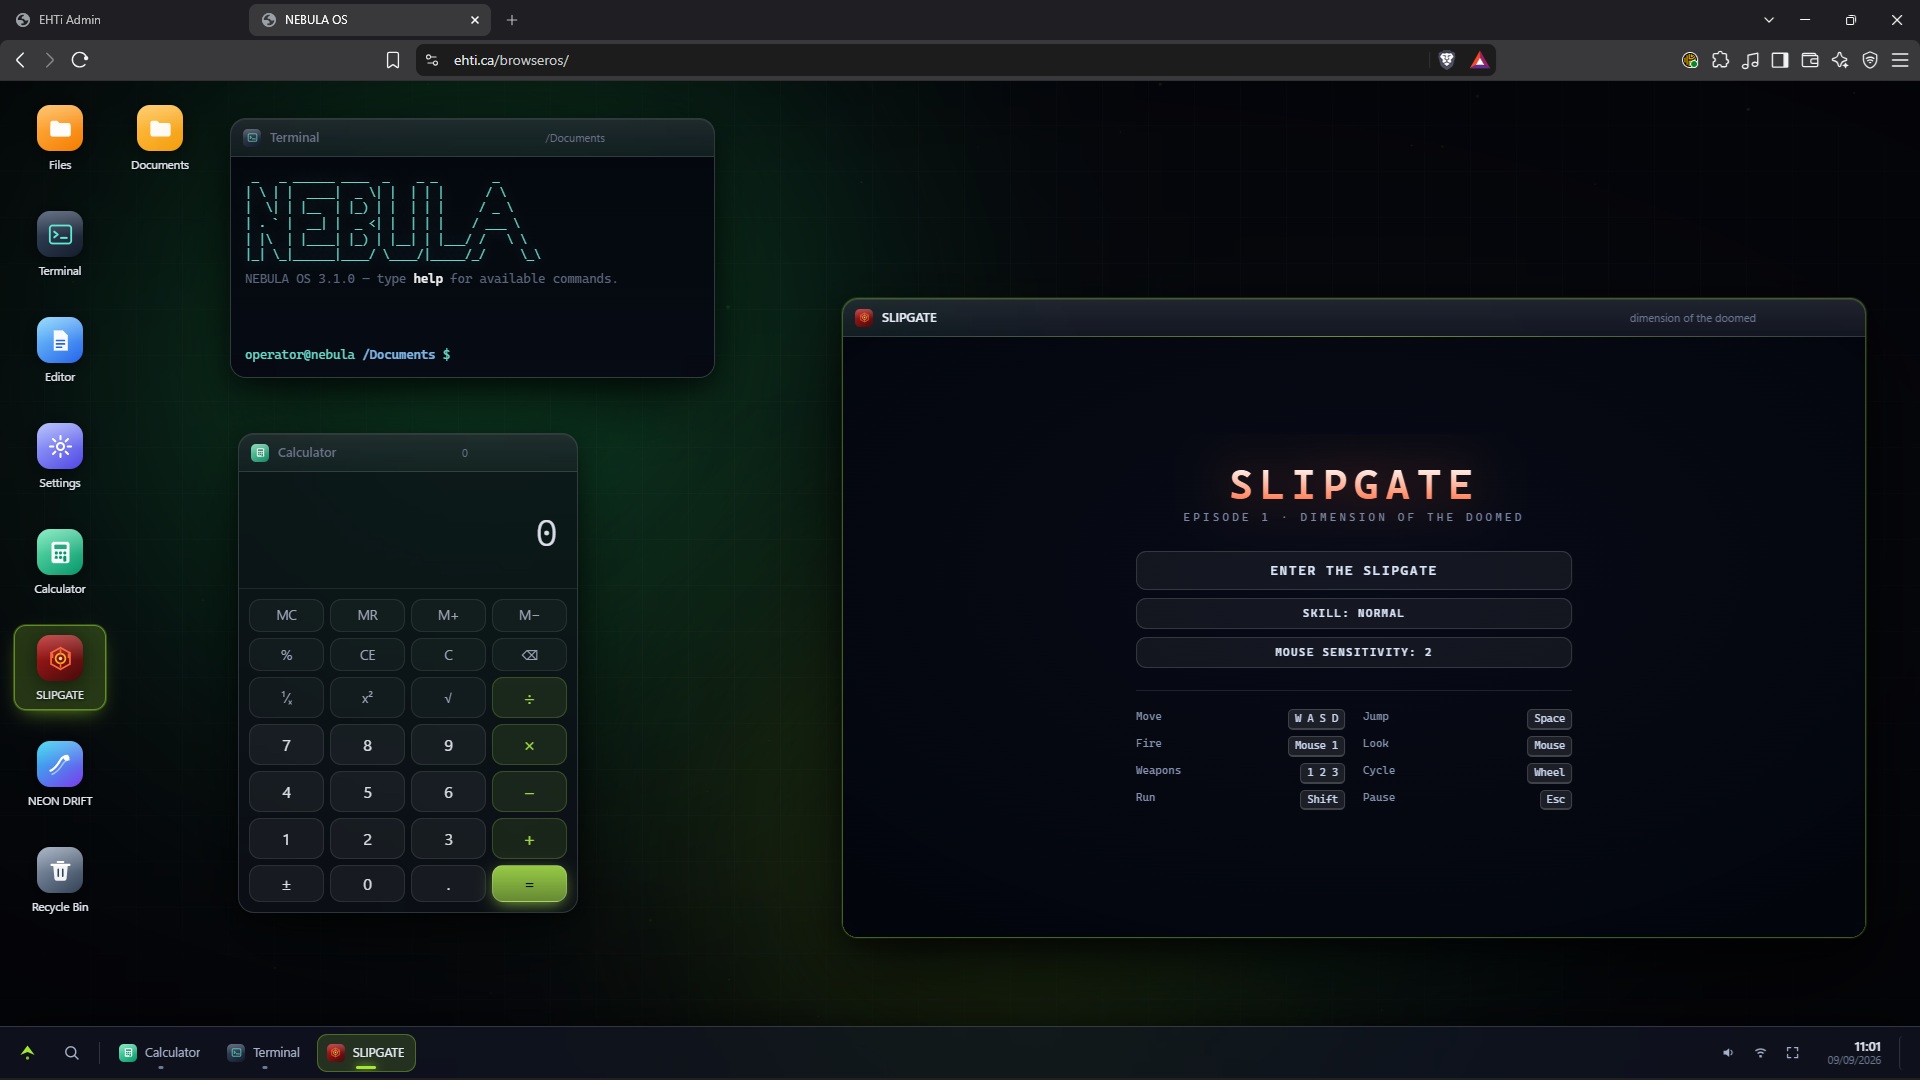Image resolution: width=1920 pixels, height=1080 pixels.
Task: Mute via taskbar volume icon
Action: pyautogui.click(x=1727, y=1053)
